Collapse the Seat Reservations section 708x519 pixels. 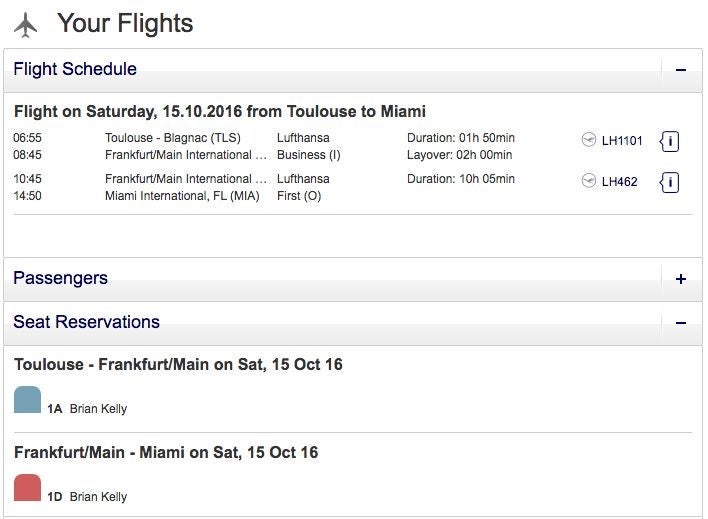tap(681, 323)
